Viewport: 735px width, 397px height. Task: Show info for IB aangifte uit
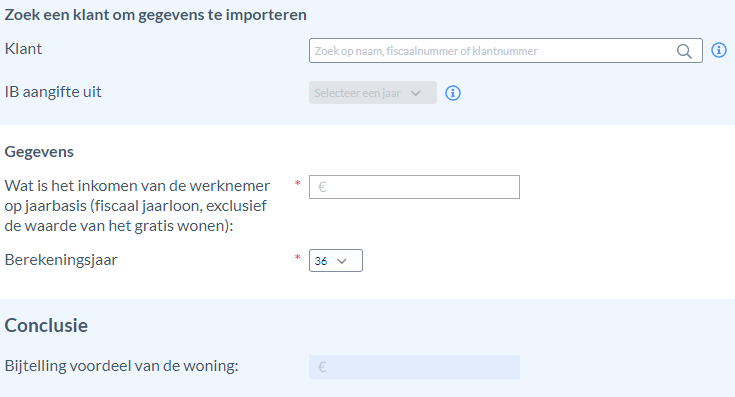[x=453, y=93]
